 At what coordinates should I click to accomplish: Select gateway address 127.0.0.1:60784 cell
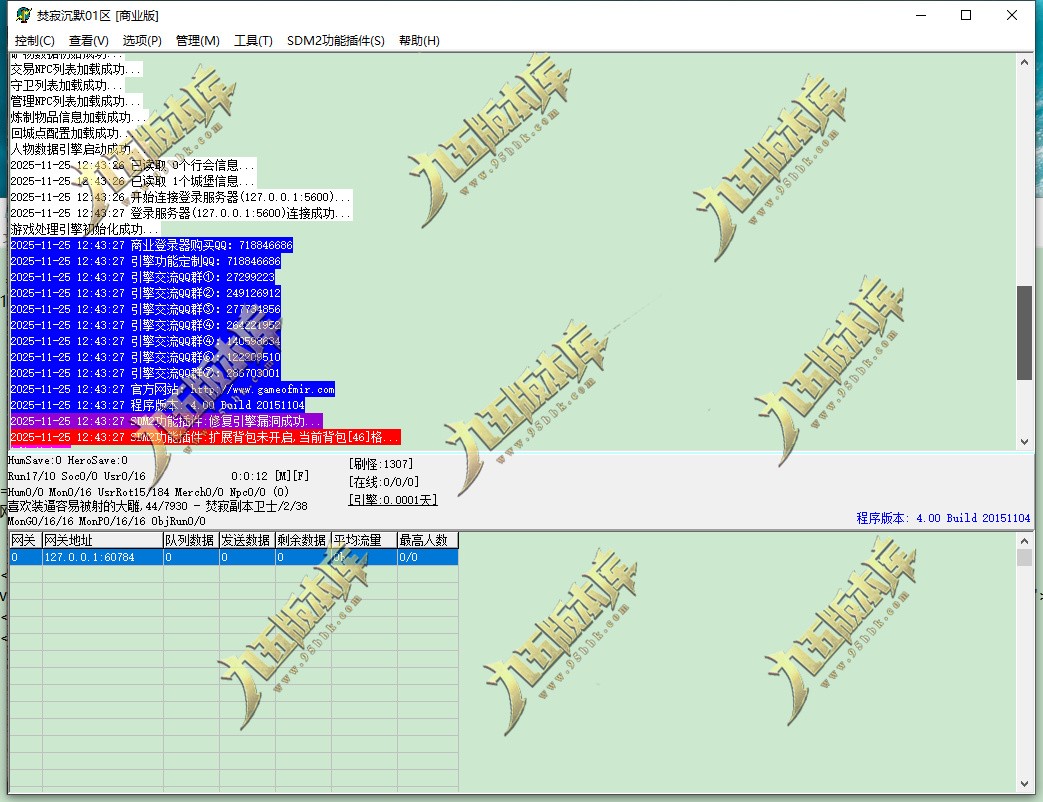(x=102, y=557)
